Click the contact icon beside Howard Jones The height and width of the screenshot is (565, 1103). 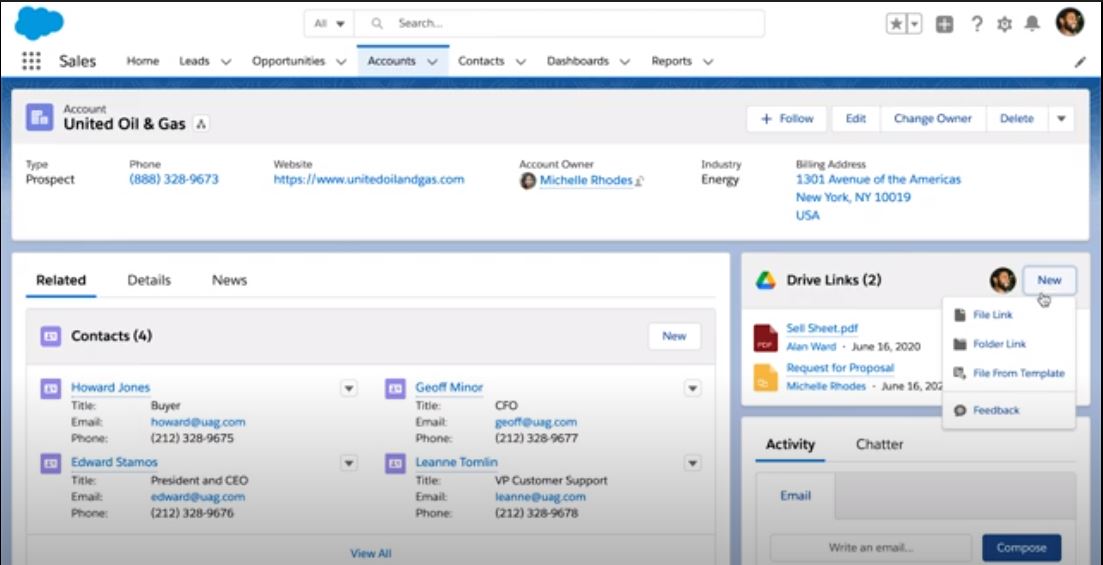tap(51, 388)
